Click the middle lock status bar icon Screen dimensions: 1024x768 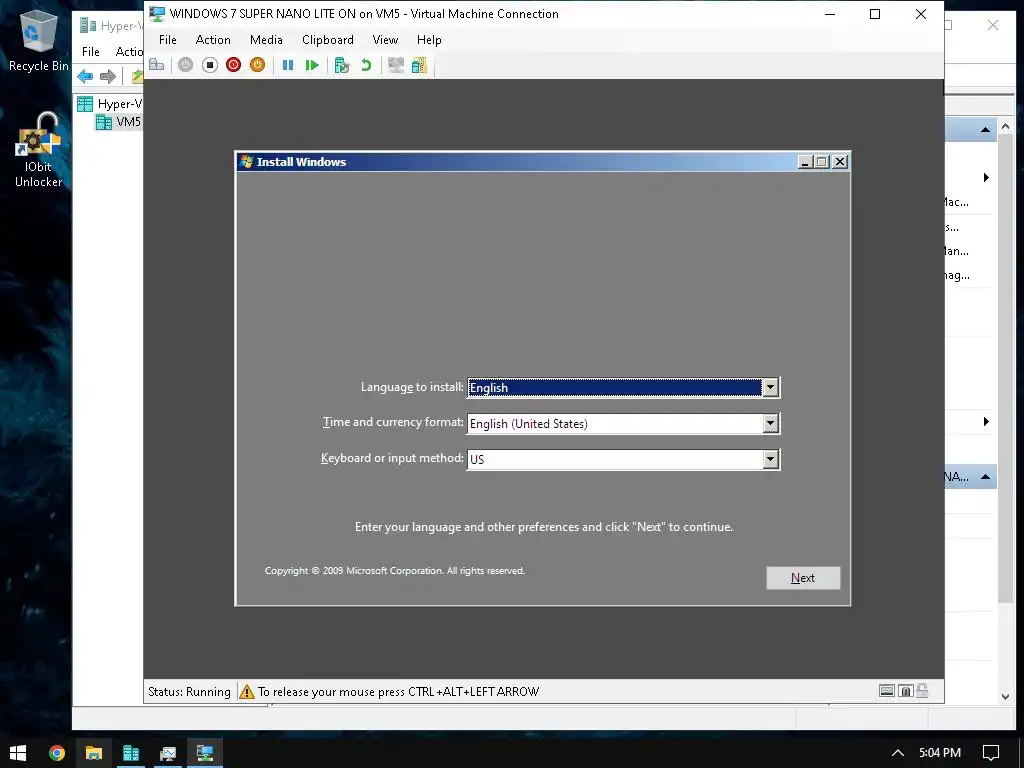coord(905,691)
